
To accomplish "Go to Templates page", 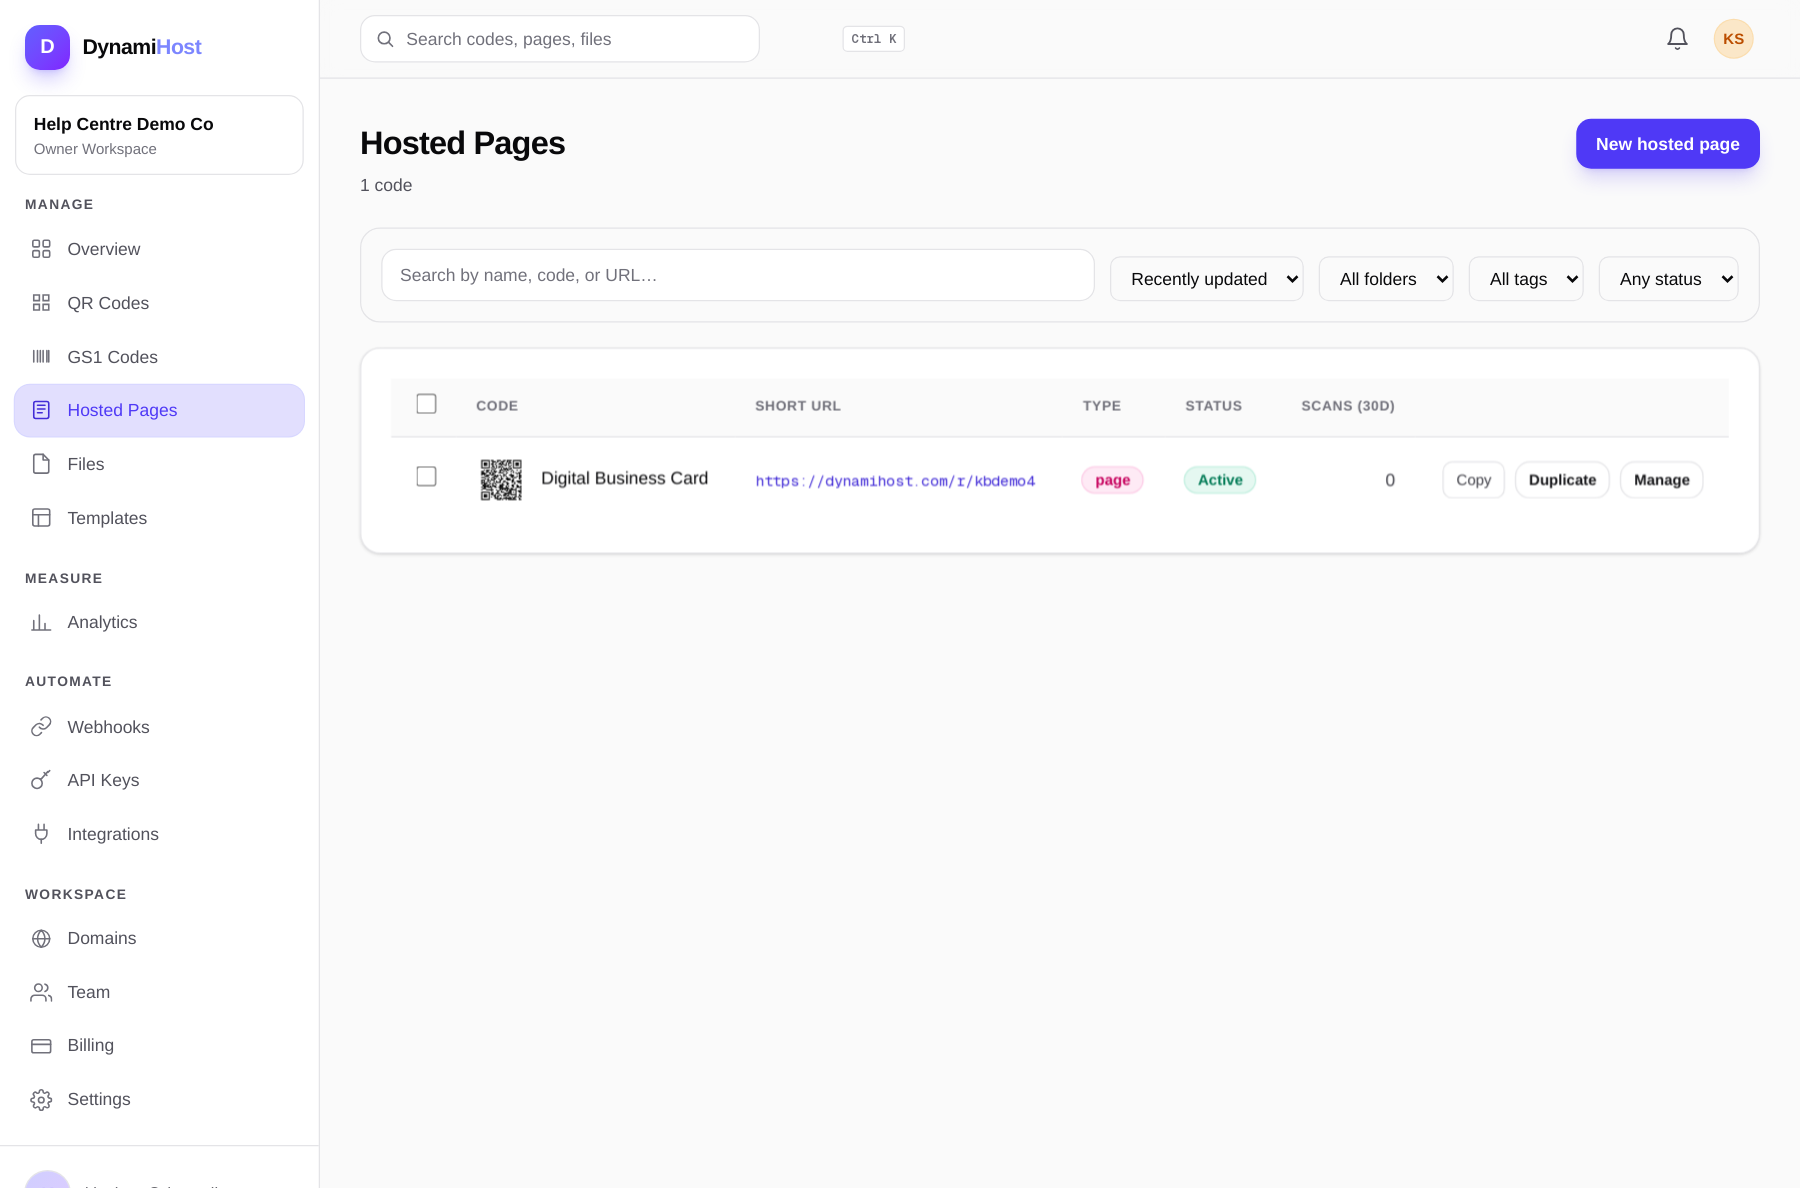I will click(x=159, y=518).
